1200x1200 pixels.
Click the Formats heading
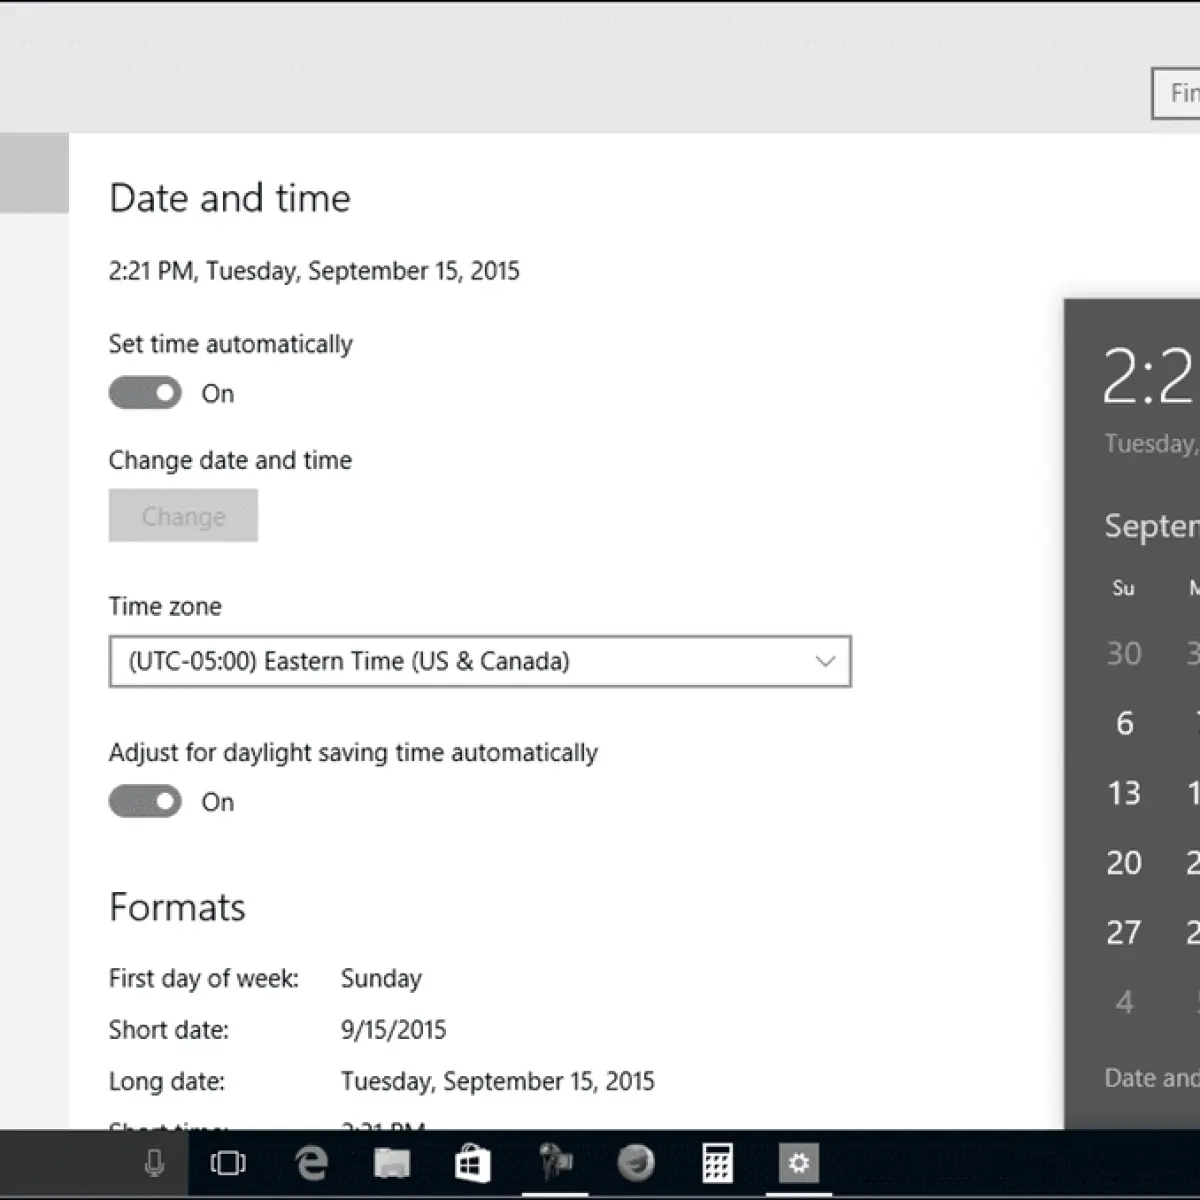[177, 907]
